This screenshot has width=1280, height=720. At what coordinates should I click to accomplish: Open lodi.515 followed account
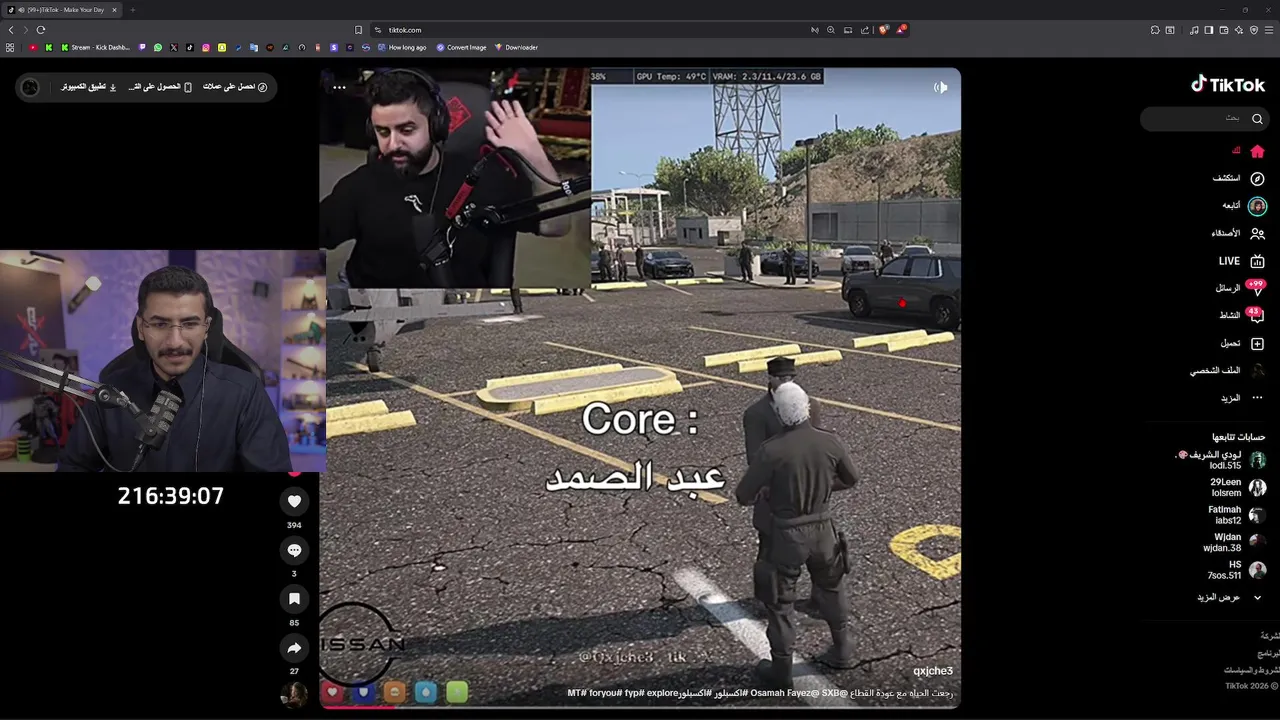1220,460
